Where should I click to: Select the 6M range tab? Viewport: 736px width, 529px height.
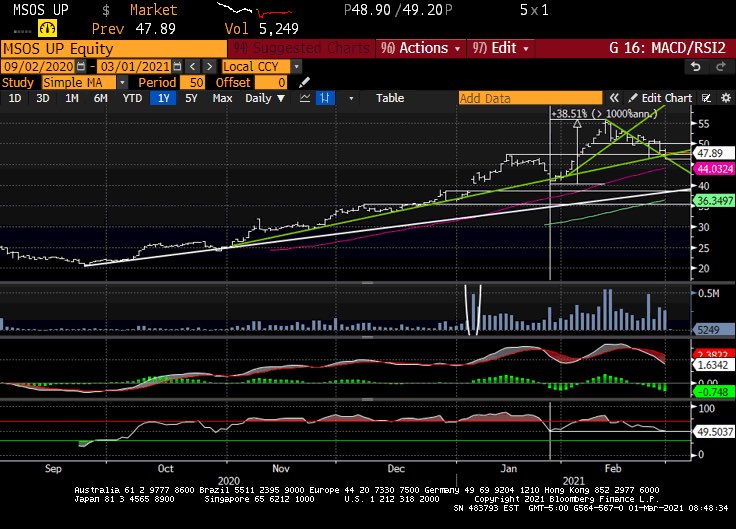pyautogui.click(x=100, y=98)
